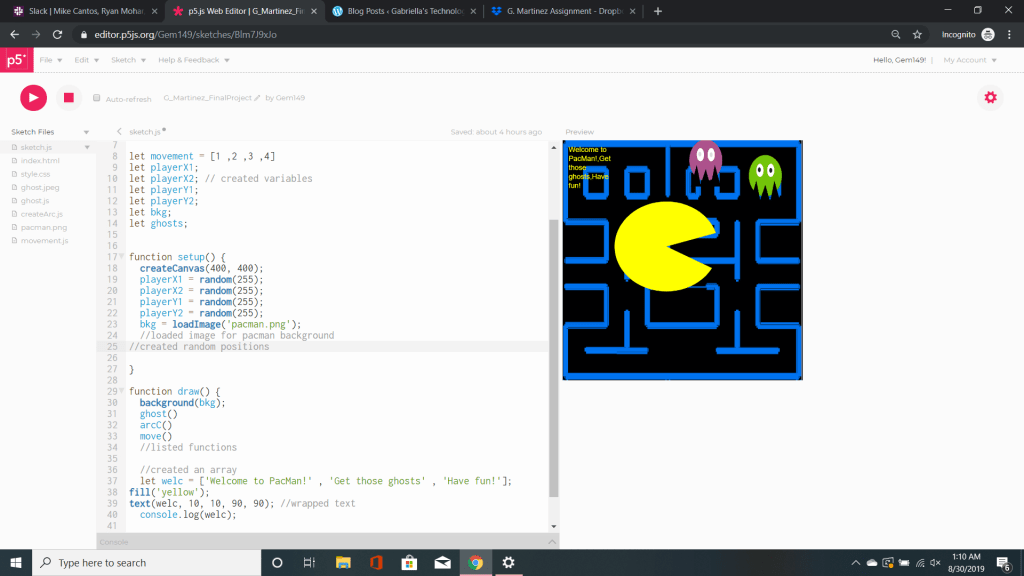Viewport: 1024px width, 576px height.
Task: Click the browser zoom magnifier icon
Action: pyautogui.click(x=895, y=34)
